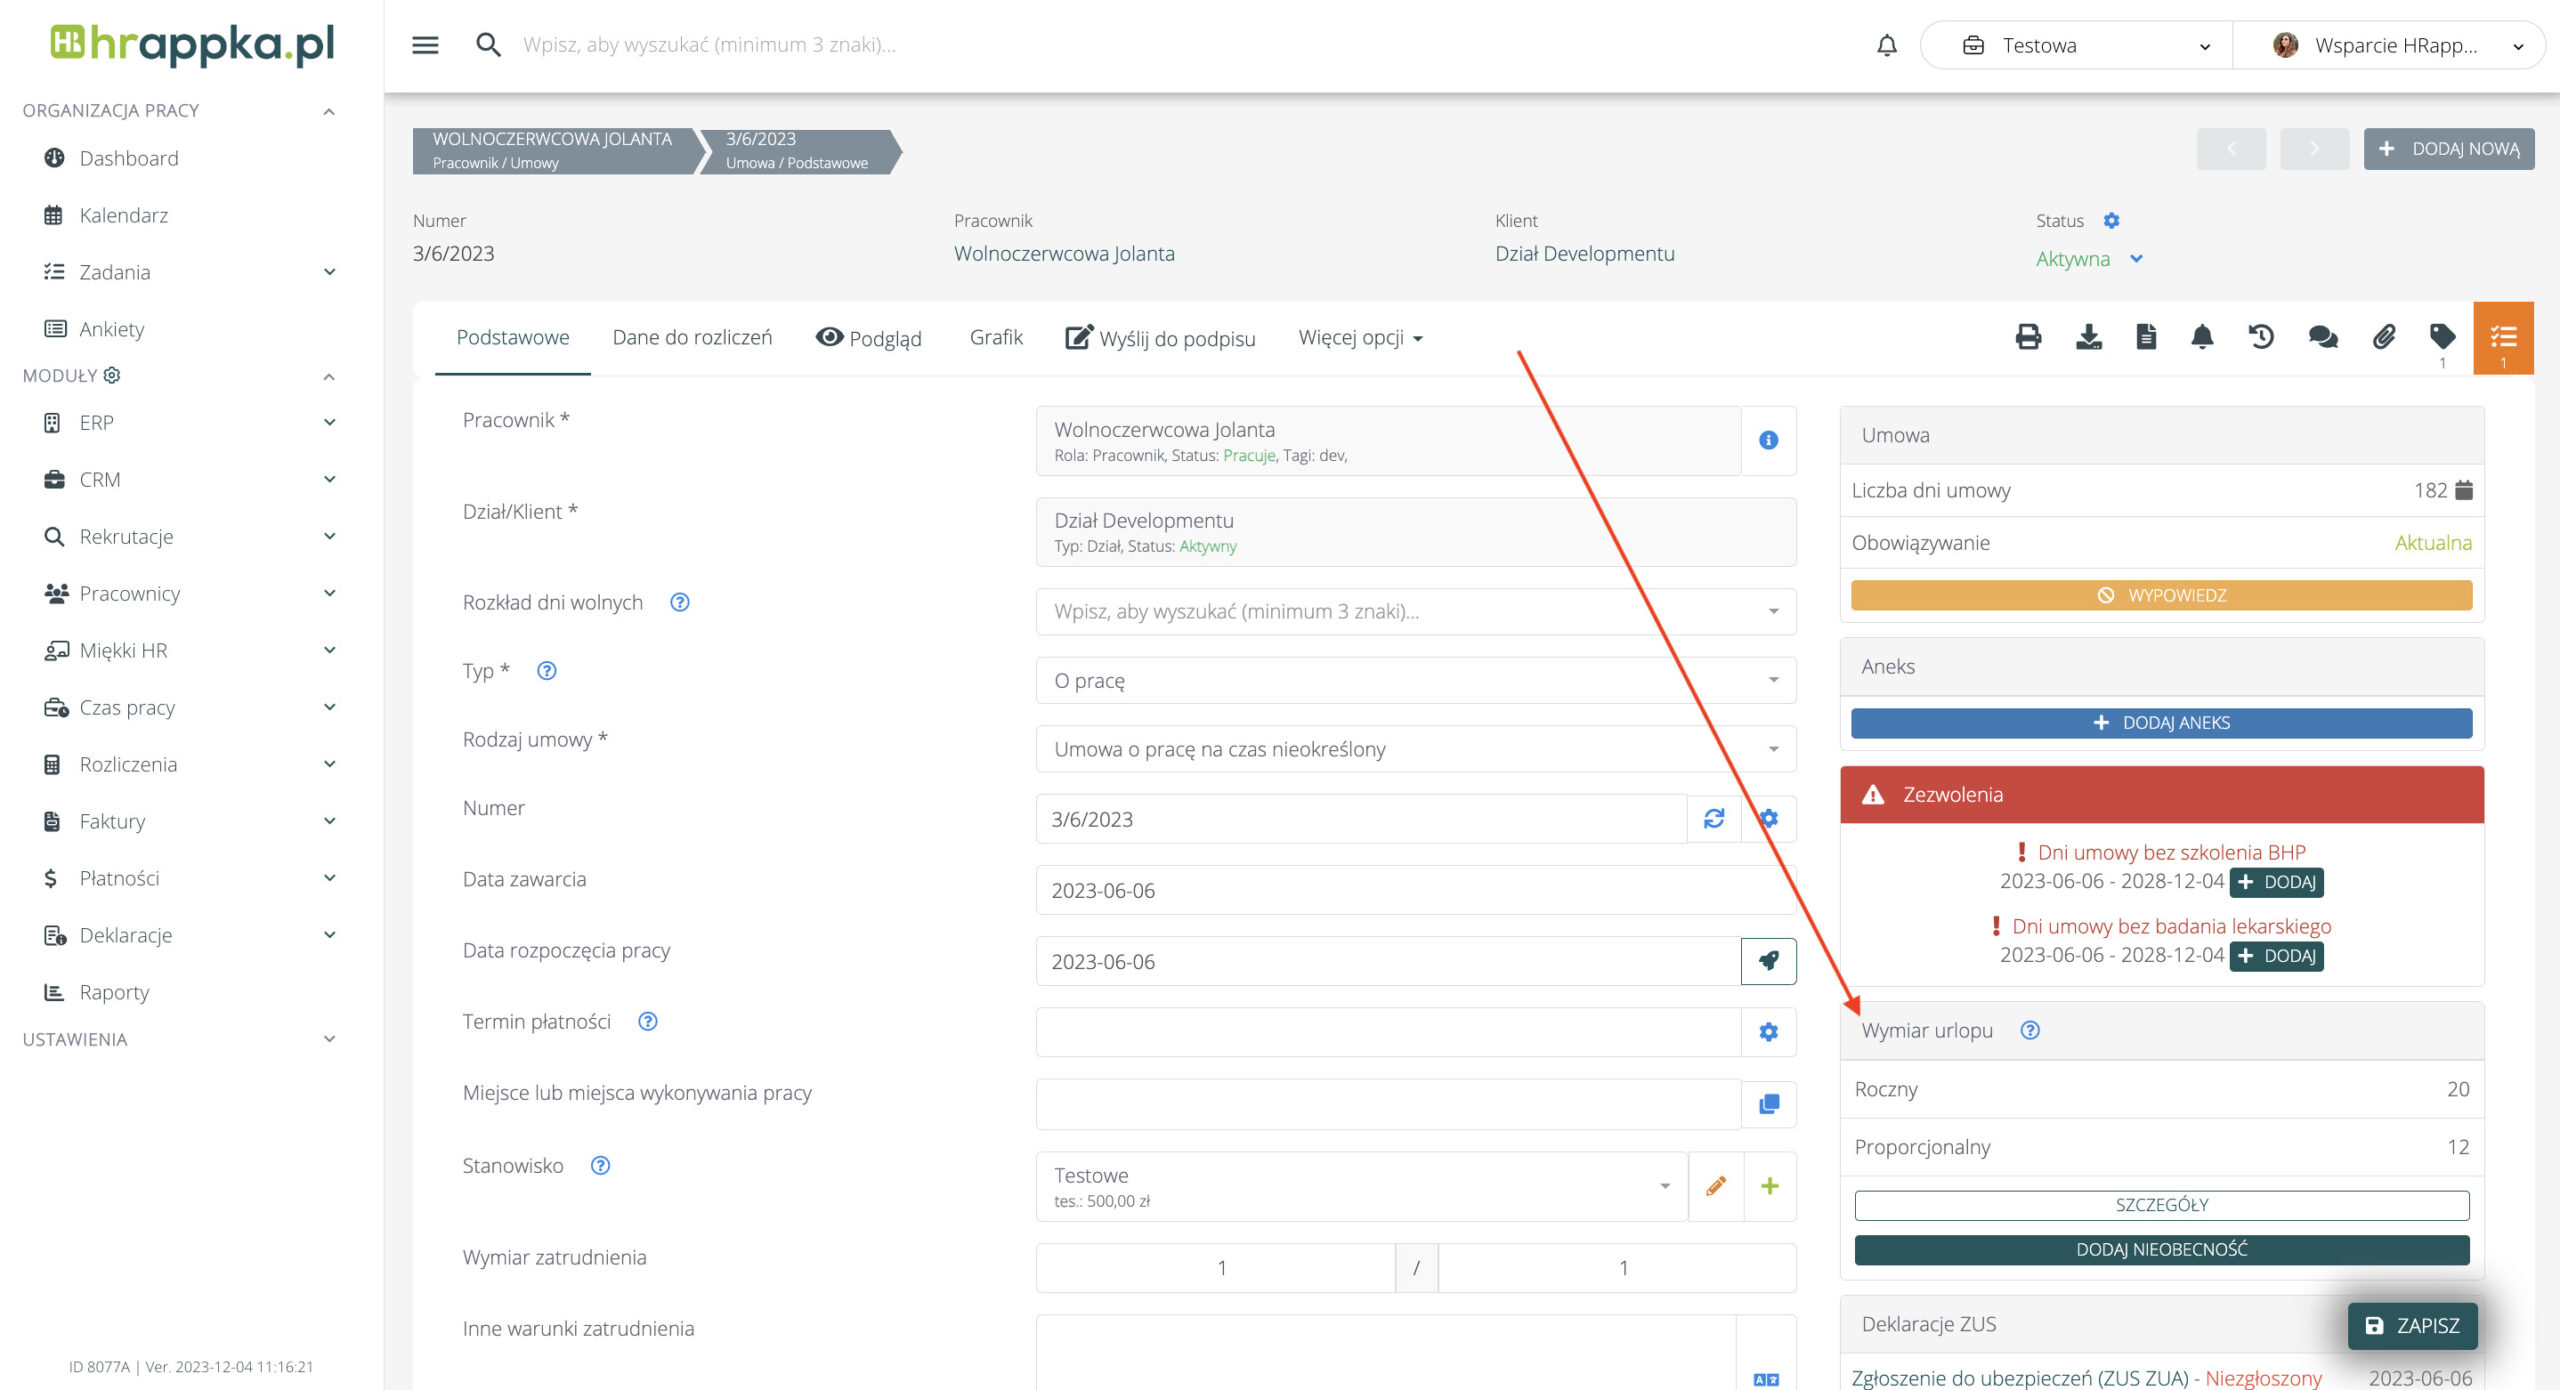The width and height of the screenshot is (2560, 1390).
Task: Click the orange checklist tasks icon
Action: pyautogui.click(x=2503, y=337)
